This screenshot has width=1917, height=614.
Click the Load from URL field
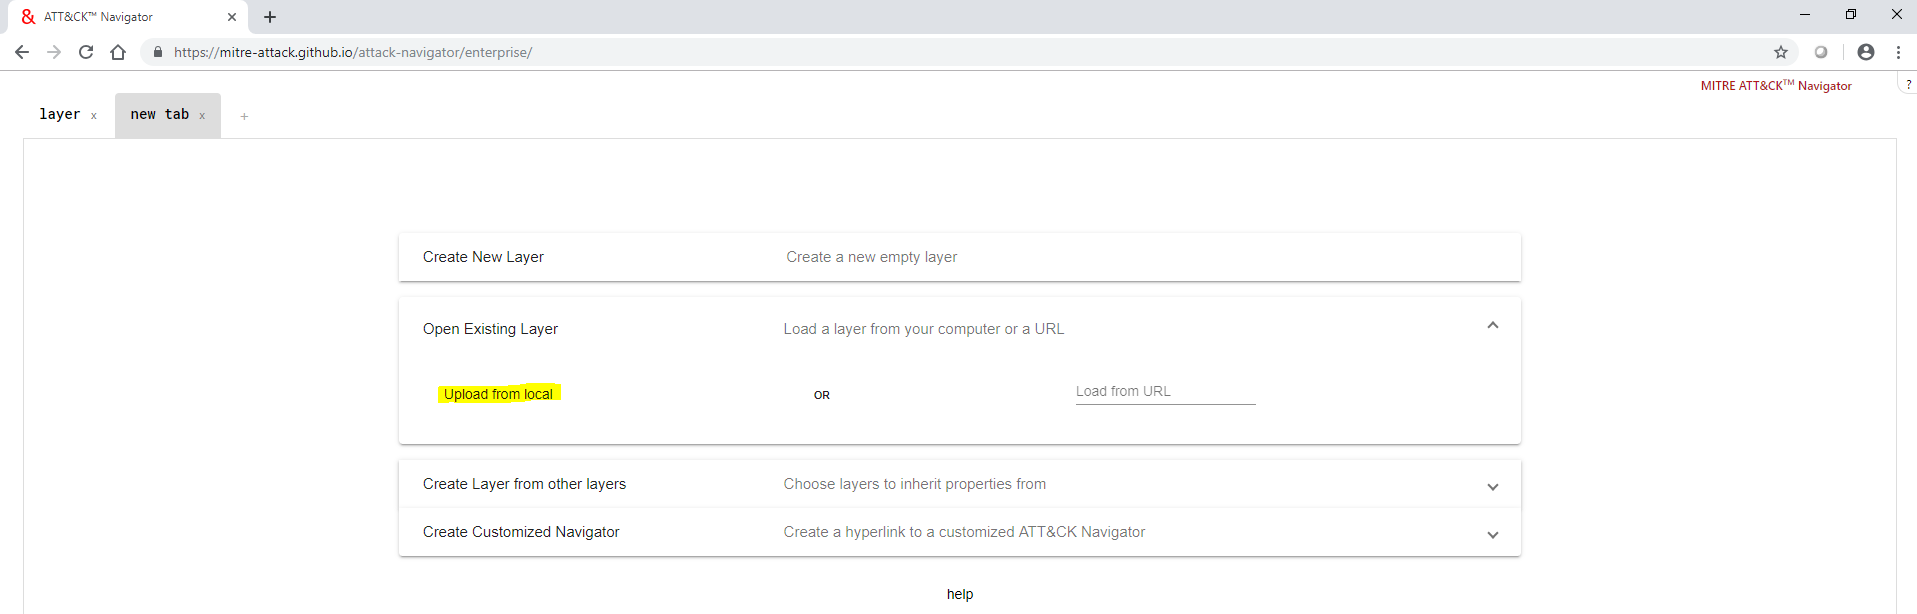pos(1165,392)
